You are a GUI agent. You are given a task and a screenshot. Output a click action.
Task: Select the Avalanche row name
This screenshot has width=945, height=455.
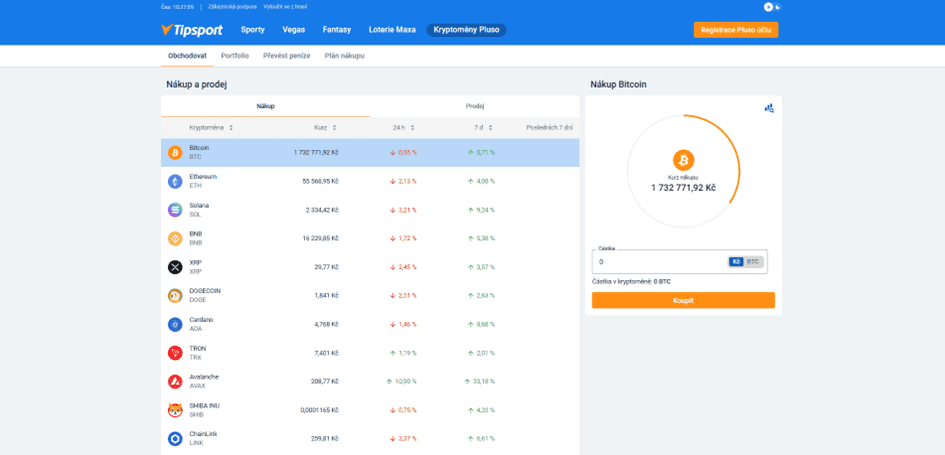pyautogui.click(x=204, y=377)
